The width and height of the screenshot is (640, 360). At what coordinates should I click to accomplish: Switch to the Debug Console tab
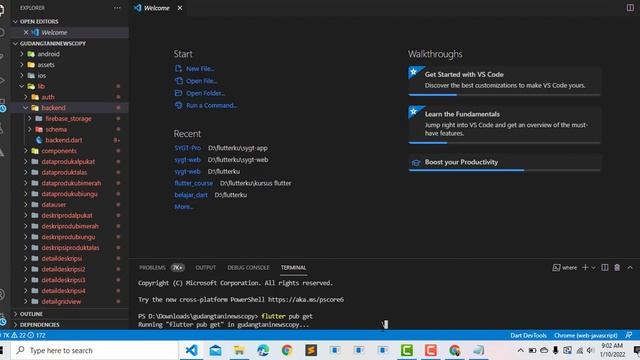click(248, 268)
